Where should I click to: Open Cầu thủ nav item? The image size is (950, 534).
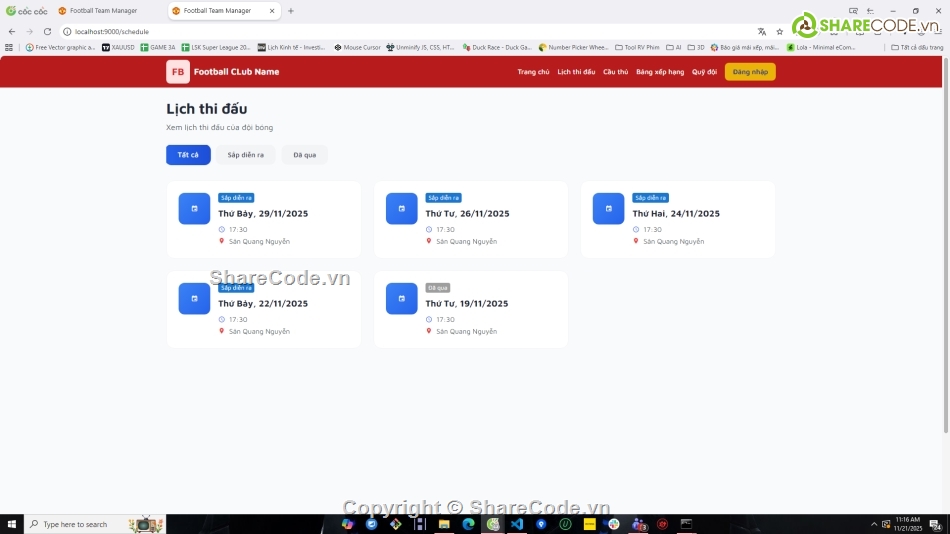616,72
